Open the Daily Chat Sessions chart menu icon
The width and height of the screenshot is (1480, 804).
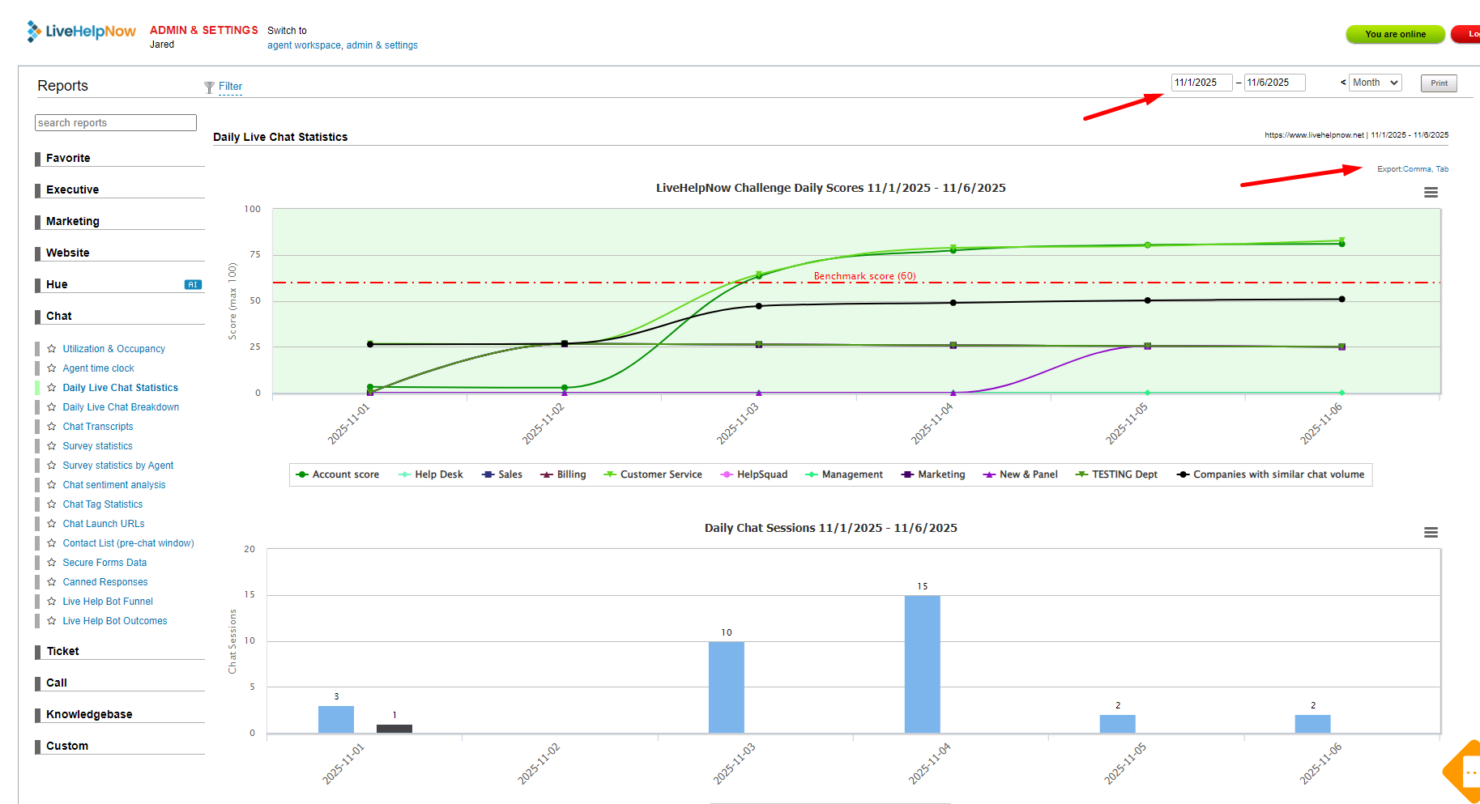[1430, 533]
